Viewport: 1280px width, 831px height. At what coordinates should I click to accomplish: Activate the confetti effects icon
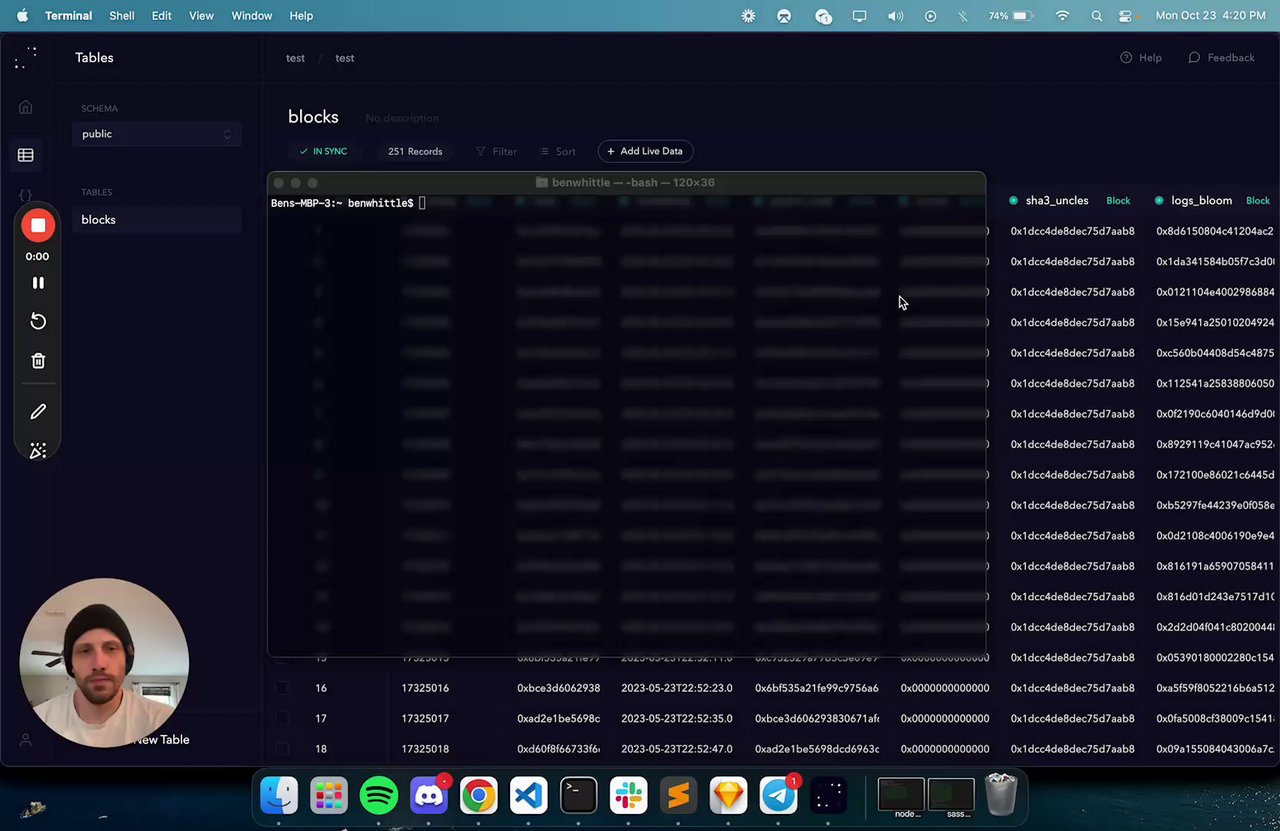pyautogui.click(x=38, y=451)
